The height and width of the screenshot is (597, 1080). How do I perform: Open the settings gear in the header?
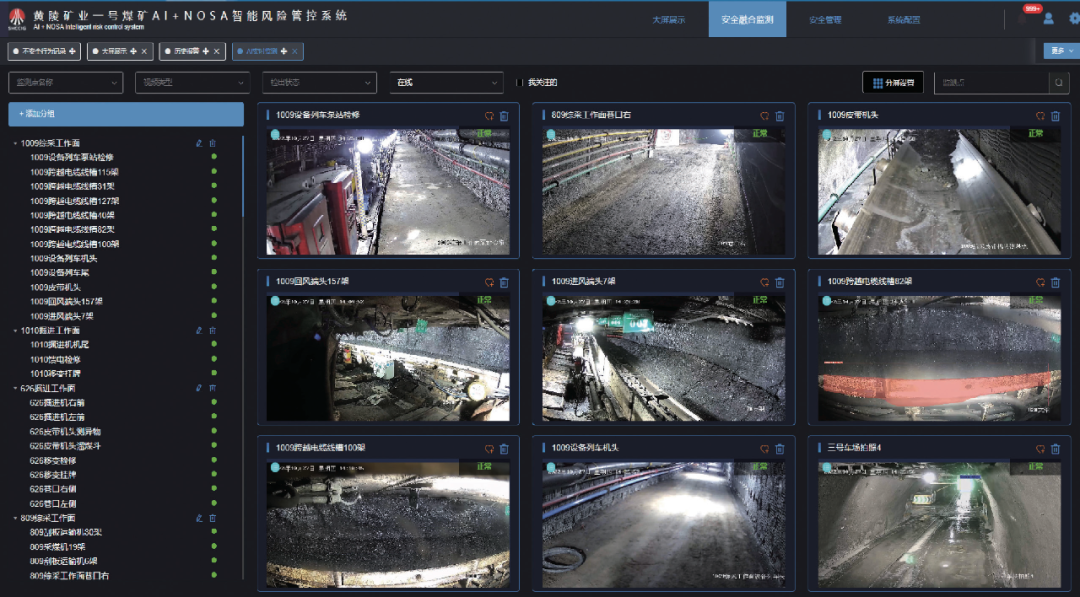1074,19
